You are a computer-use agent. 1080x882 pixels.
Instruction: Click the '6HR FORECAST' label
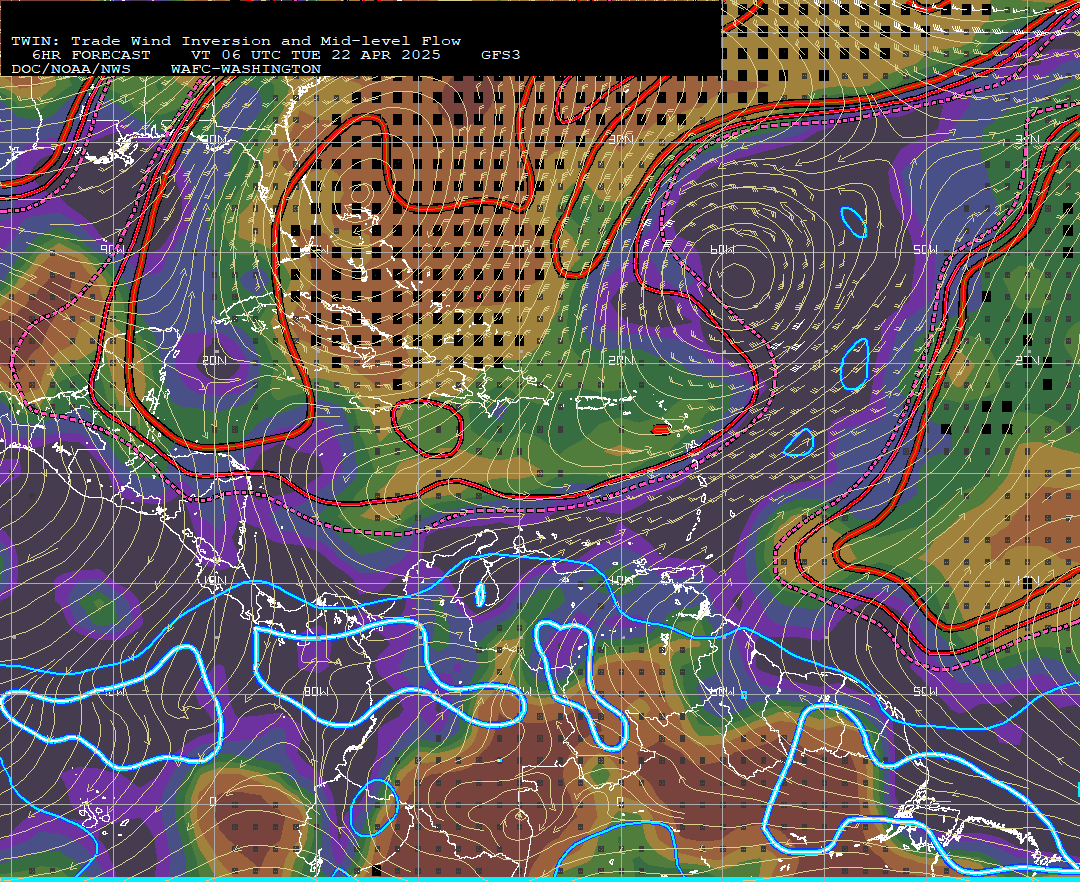coord(91,55)
